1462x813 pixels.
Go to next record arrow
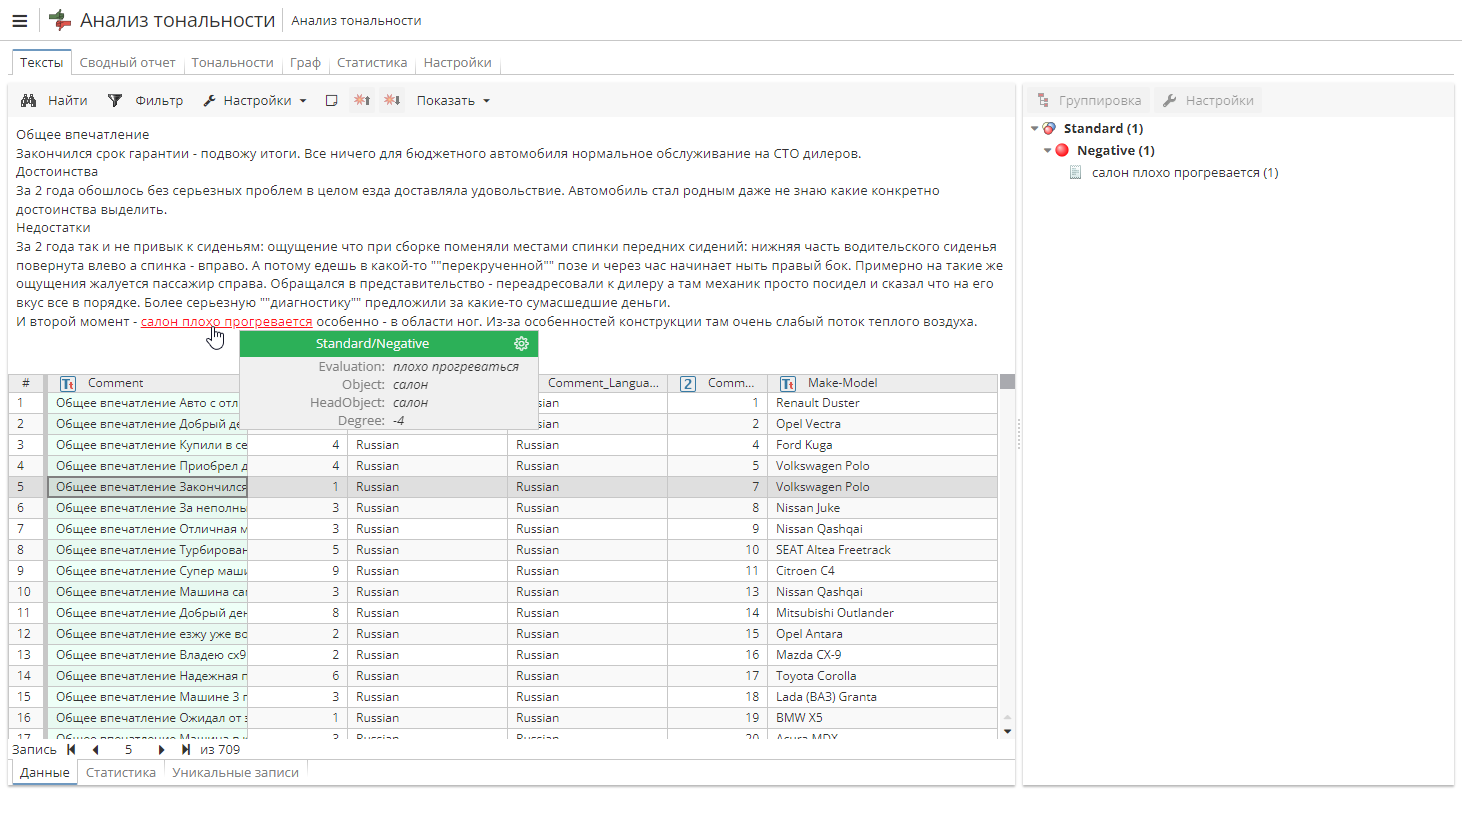[161, 749]
